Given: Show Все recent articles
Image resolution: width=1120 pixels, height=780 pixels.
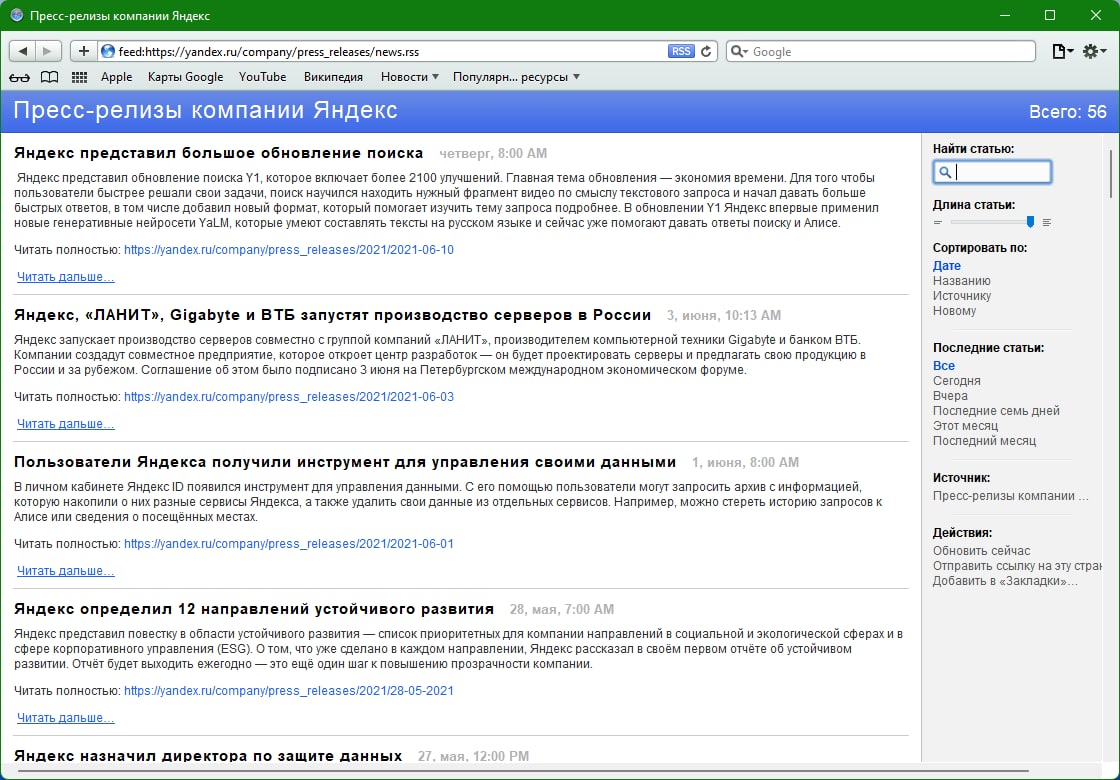Looking at the screenshot, I should tap(944, 366).
